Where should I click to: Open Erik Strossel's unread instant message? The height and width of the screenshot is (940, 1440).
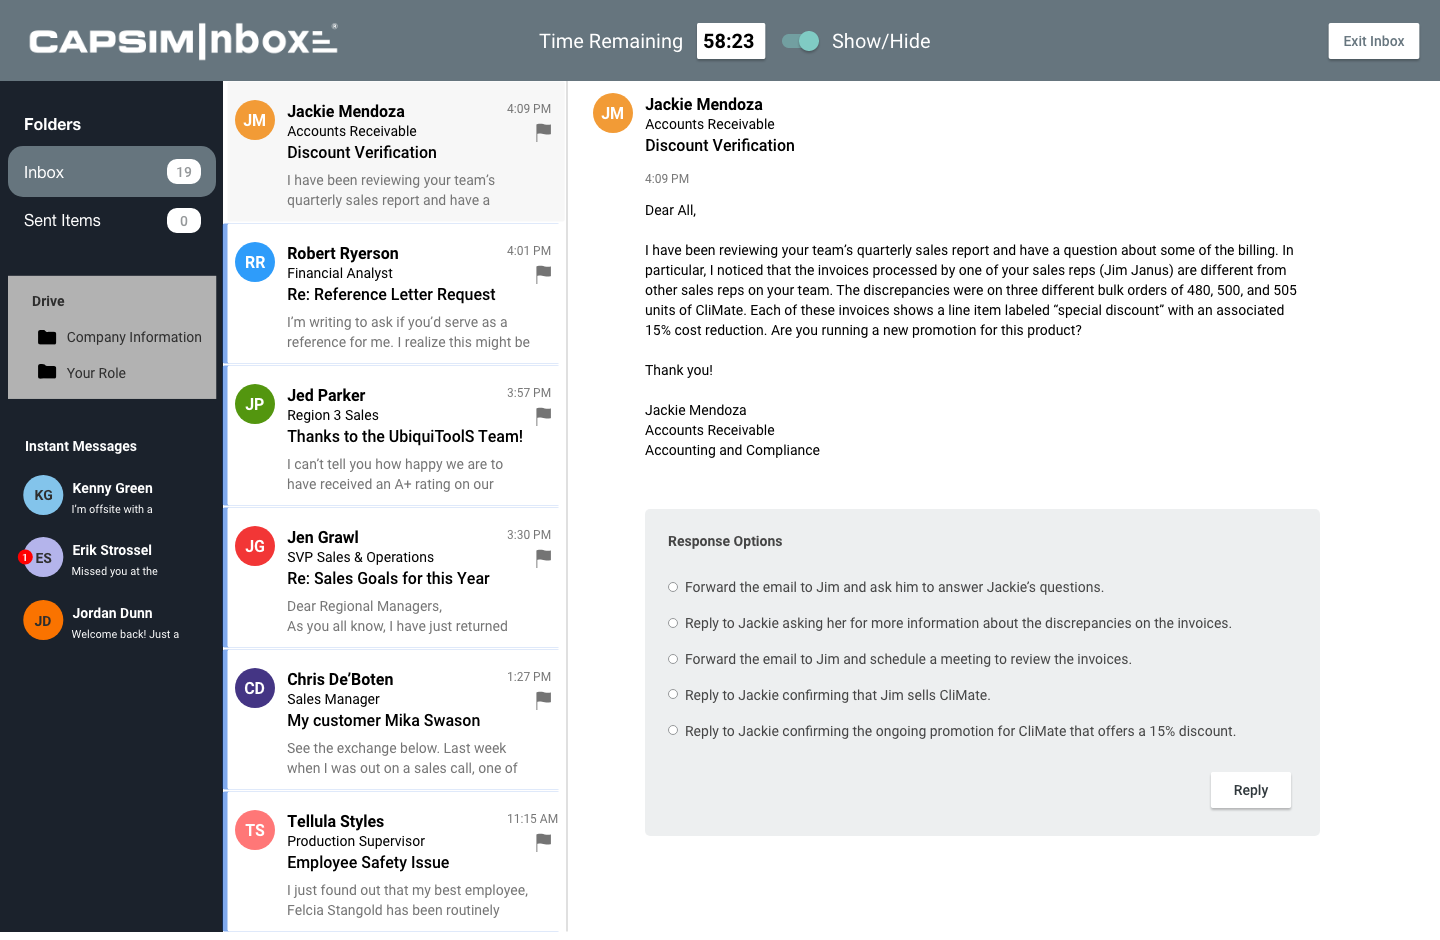point(110,559)
